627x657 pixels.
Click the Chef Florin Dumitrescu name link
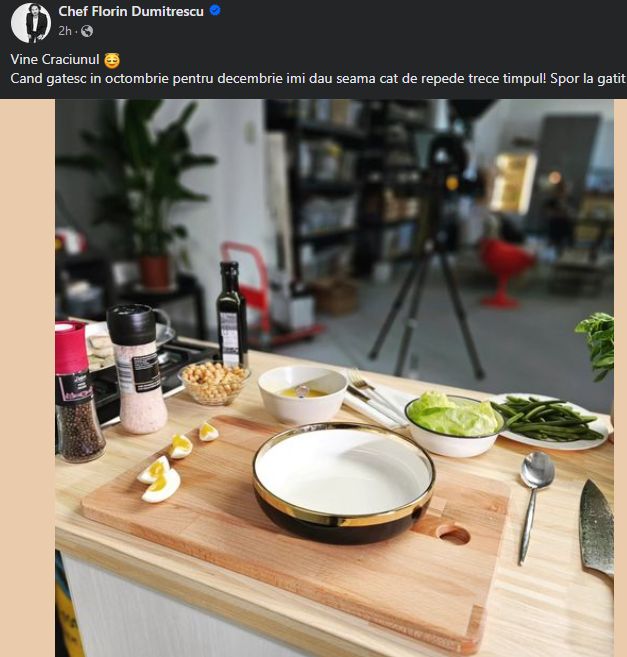point(131,11)
